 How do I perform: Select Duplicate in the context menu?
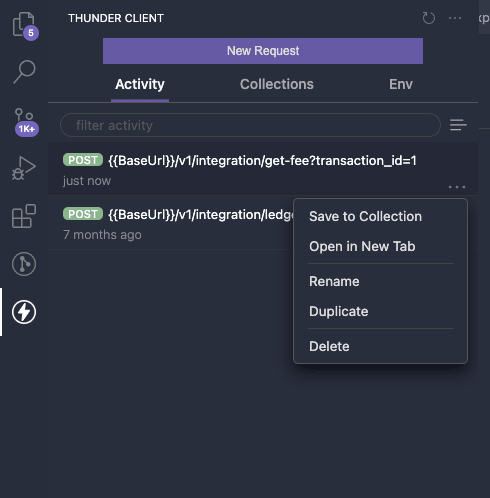click(x=339, y=311)
